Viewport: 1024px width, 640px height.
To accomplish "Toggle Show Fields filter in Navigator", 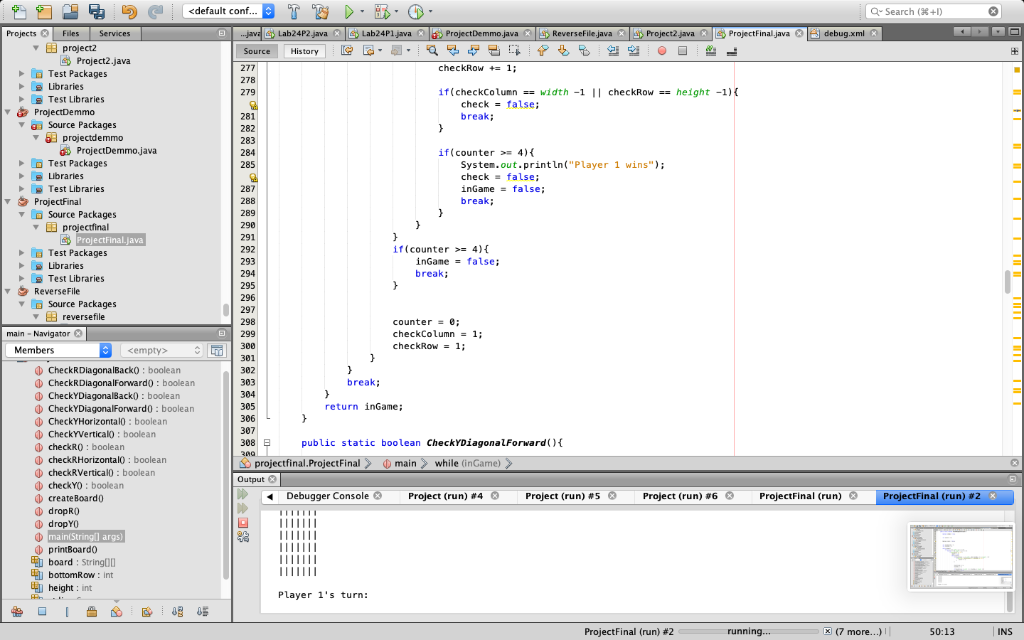I will click(x=42, y=612).
